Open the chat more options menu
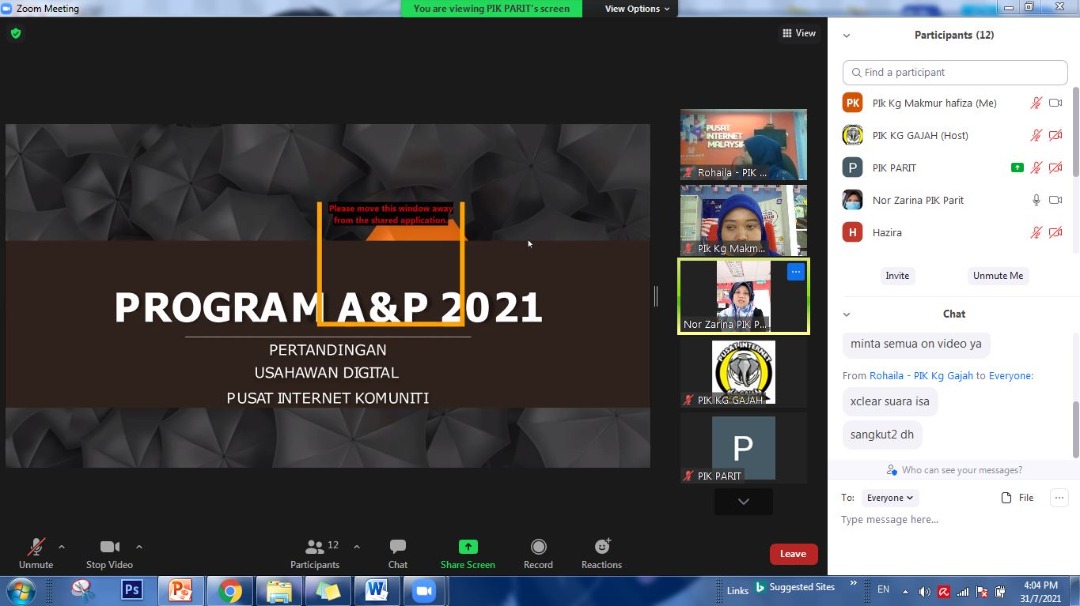This screenshot has width=1080, height=606. coord(1058,498)
